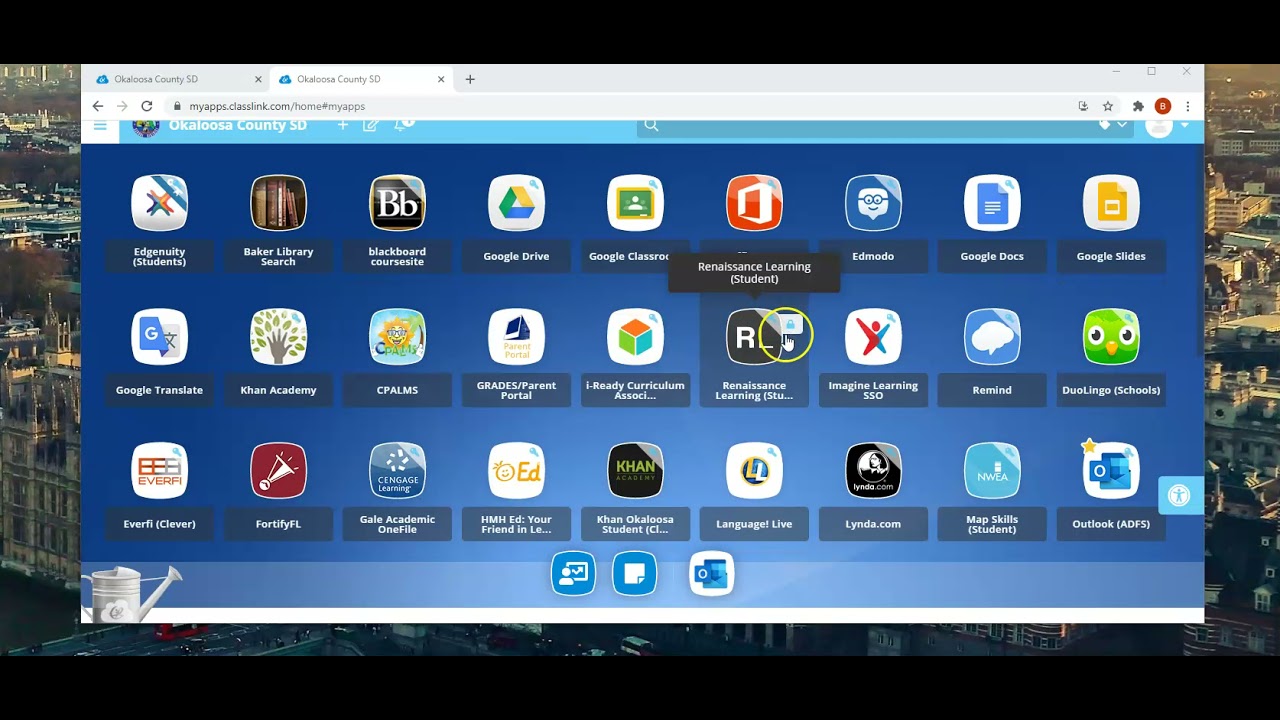Screen dimensions: 1280x720
Task: Launch the Google Drive app
Action: click(516, 203)
